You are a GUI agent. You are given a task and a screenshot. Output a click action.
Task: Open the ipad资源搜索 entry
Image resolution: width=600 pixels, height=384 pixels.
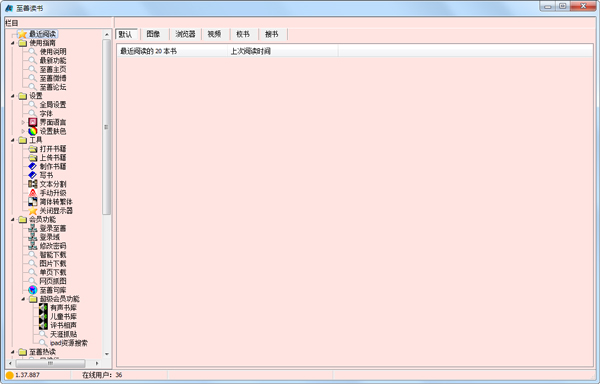[69, 343]
